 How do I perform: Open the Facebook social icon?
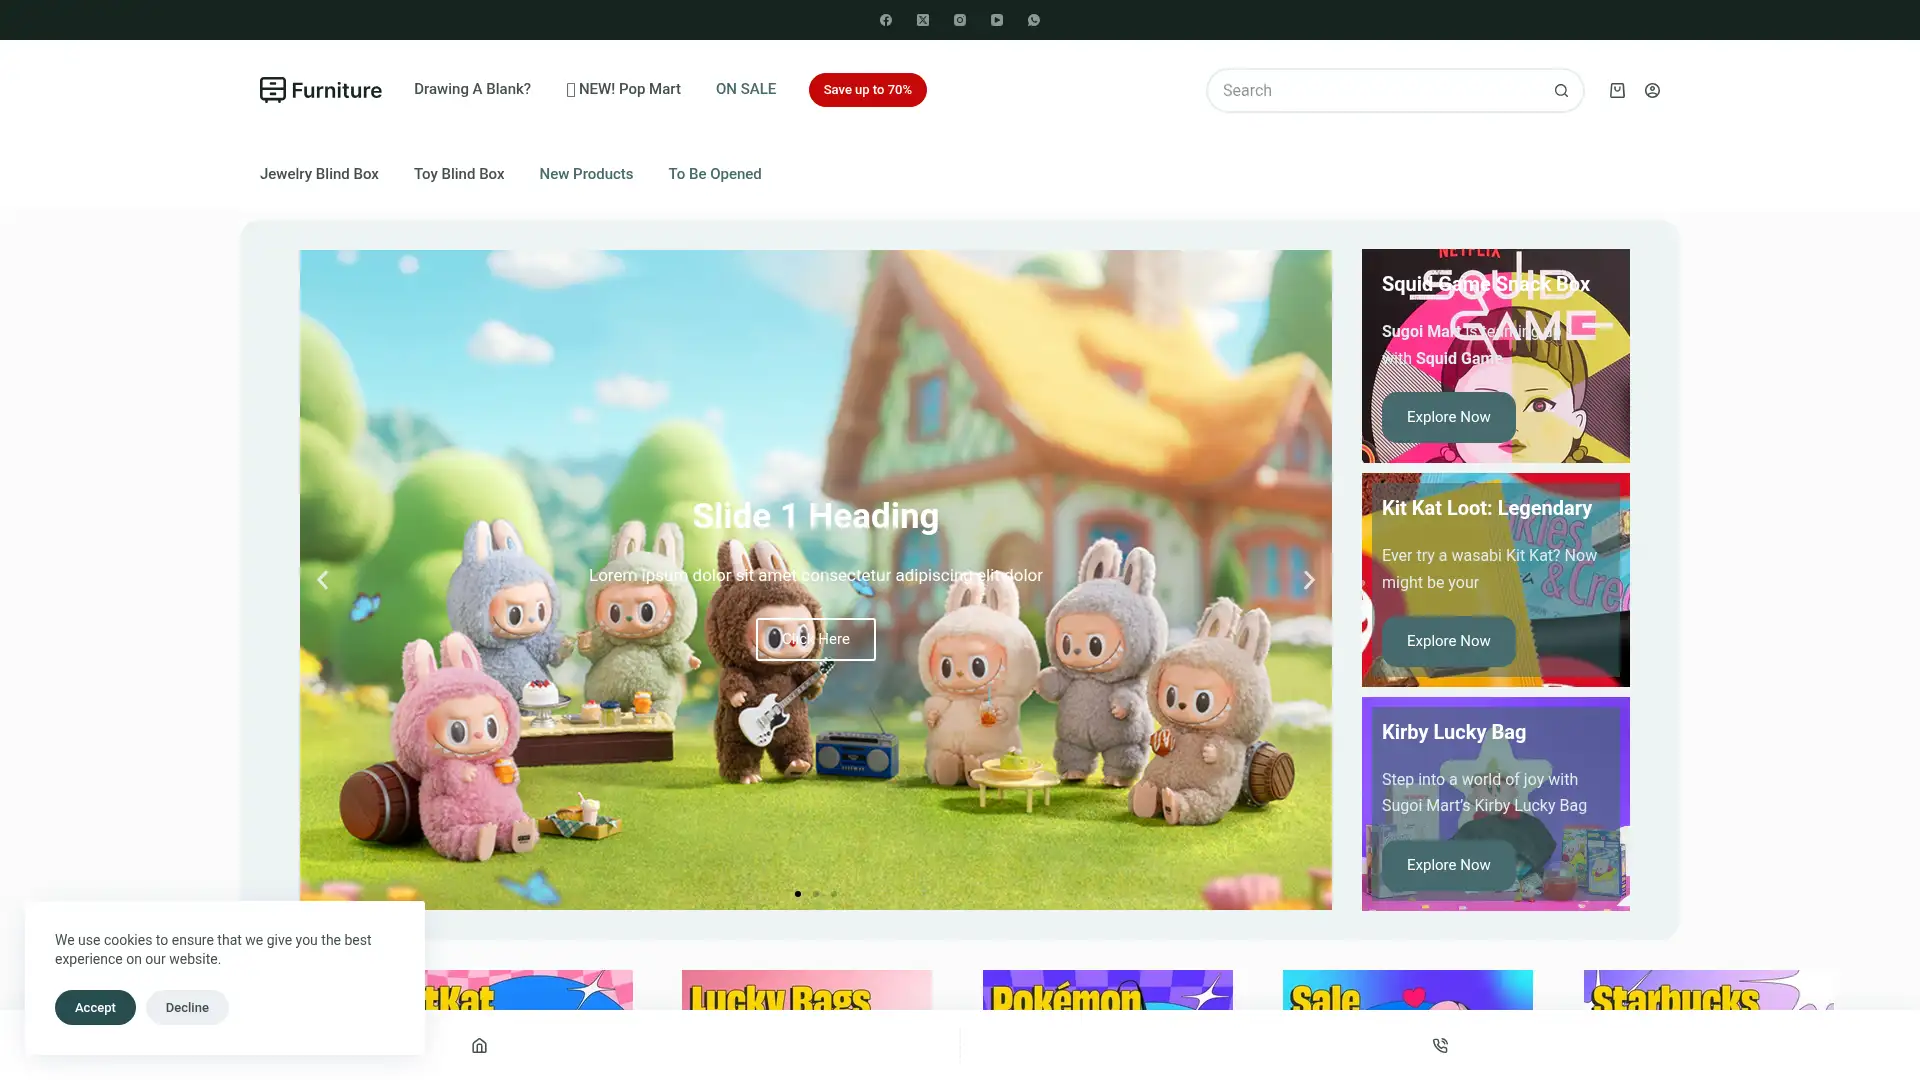[x=885, y=19]
